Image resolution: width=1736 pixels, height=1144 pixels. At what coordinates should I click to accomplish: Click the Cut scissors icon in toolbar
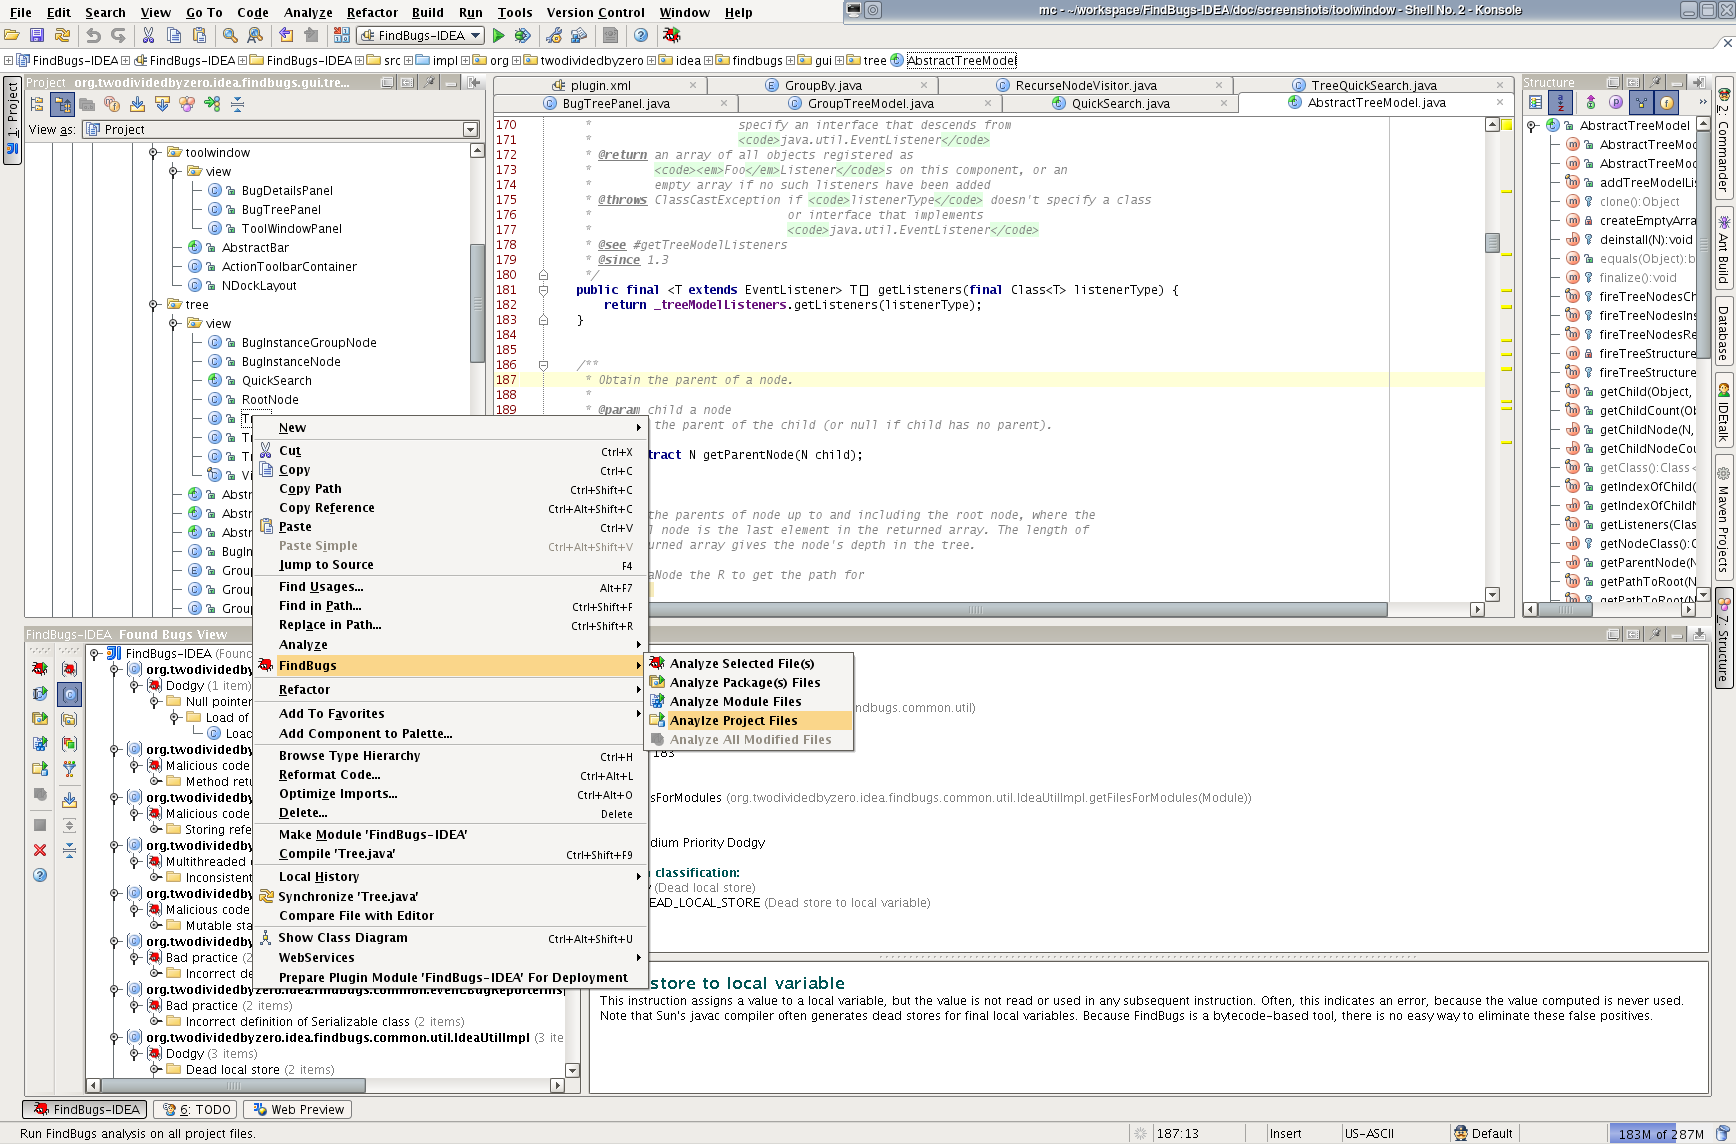148,36
